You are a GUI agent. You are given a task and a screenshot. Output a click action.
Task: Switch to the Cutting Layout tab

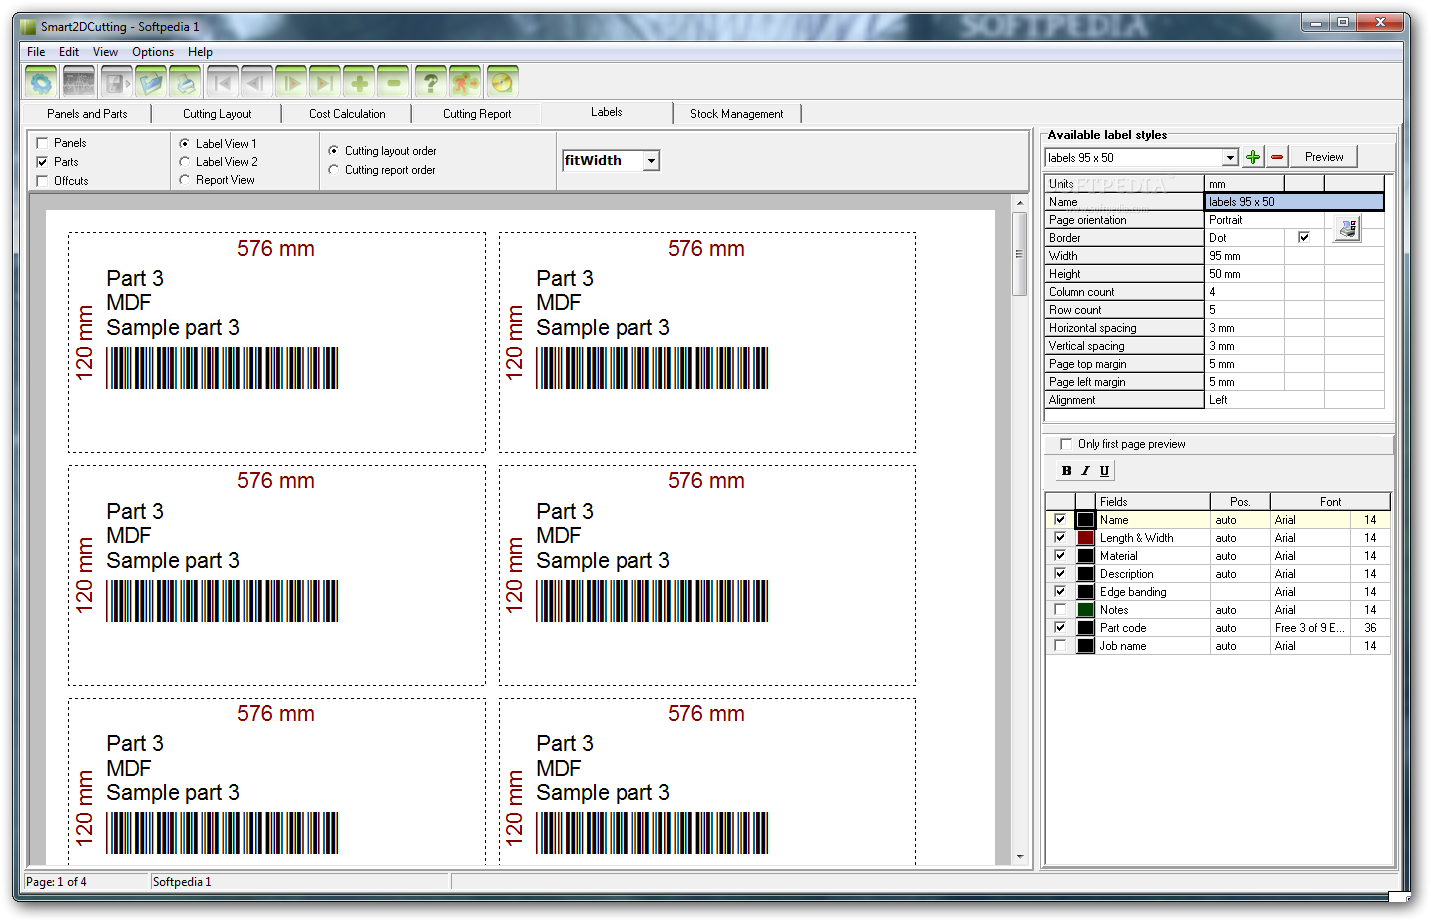click(x=217, y=114)
